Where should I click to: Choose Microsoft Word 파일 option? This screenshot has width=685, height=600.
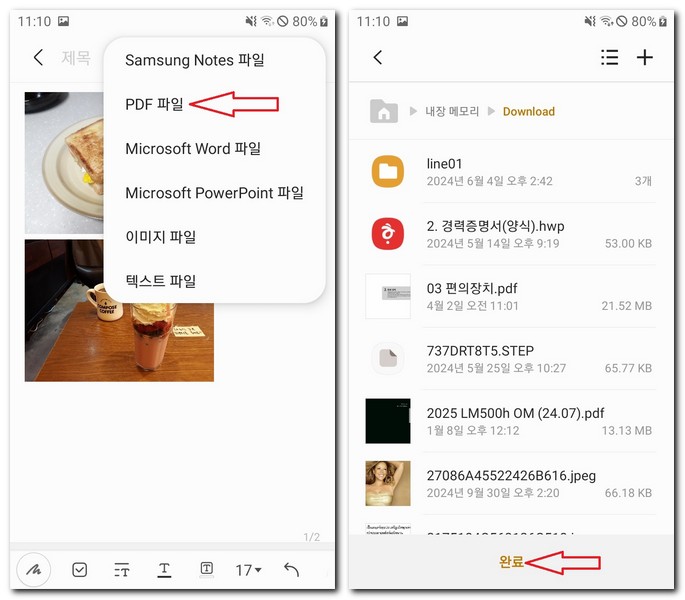click(193, 149)
